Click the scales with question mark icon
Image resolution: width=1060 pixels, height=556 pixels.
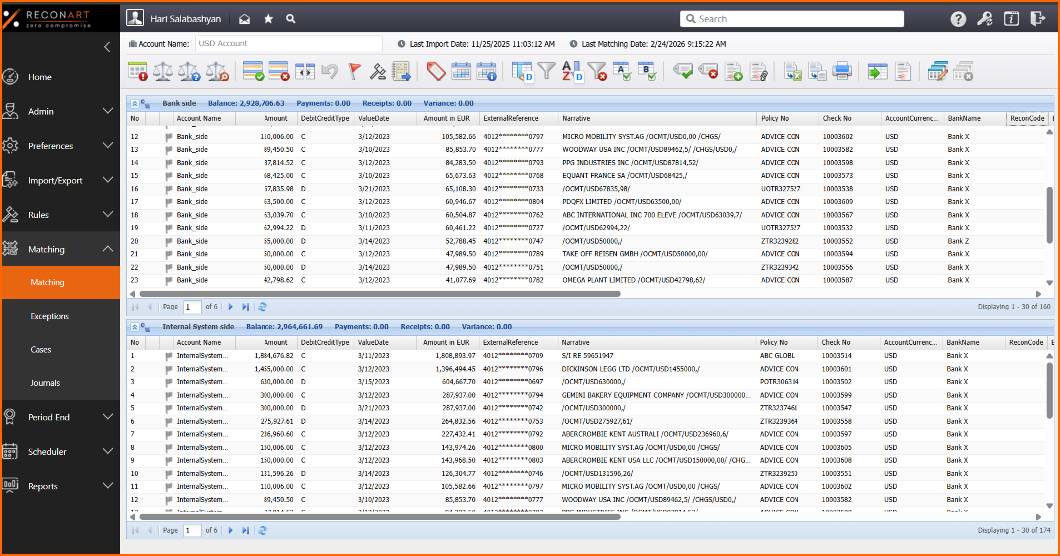[189, 71]
